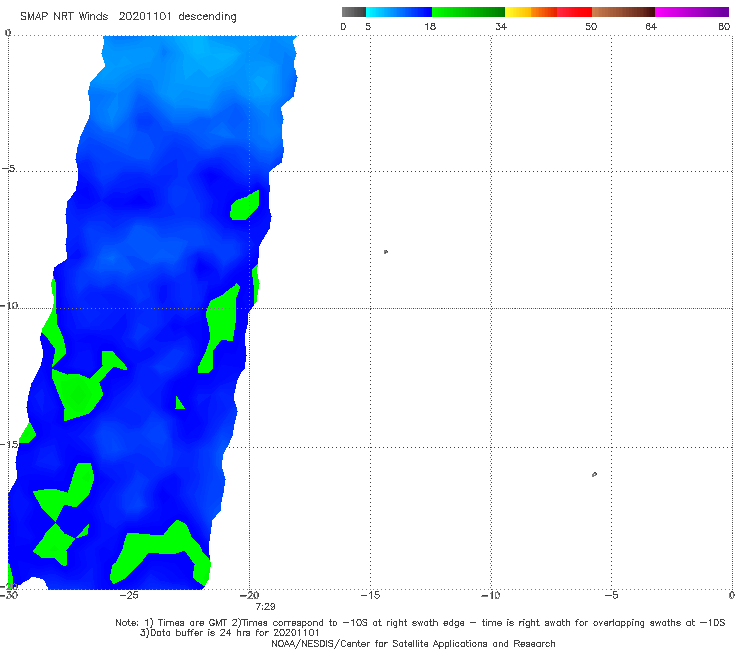
Task: Click the color bar label "64"
Action: point(651,26)
